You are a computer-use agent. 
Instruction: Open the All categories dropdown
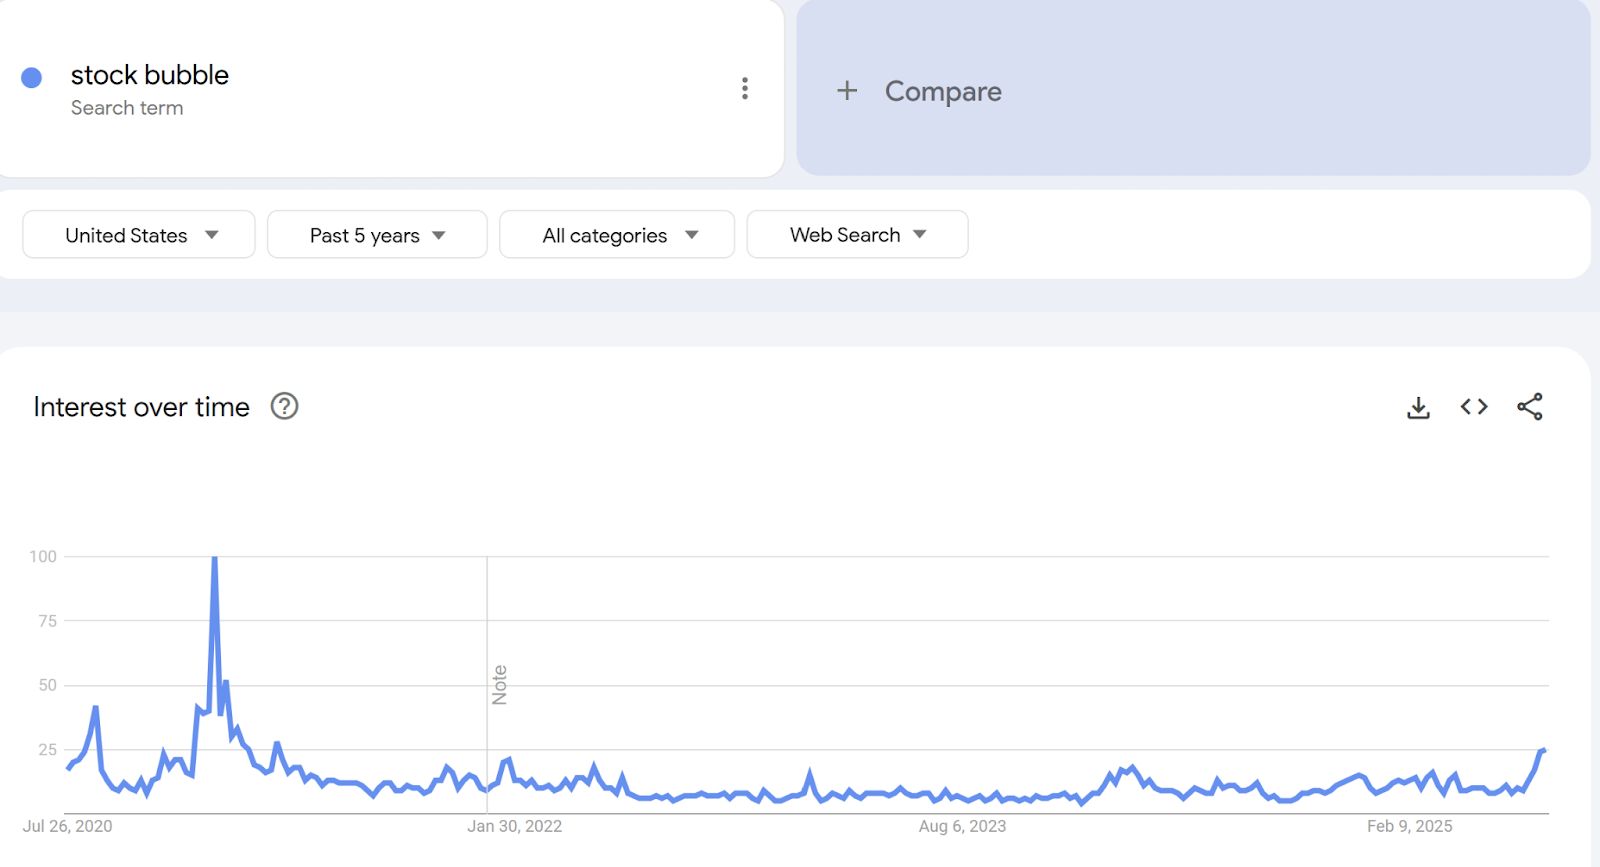tap(617, 235)
